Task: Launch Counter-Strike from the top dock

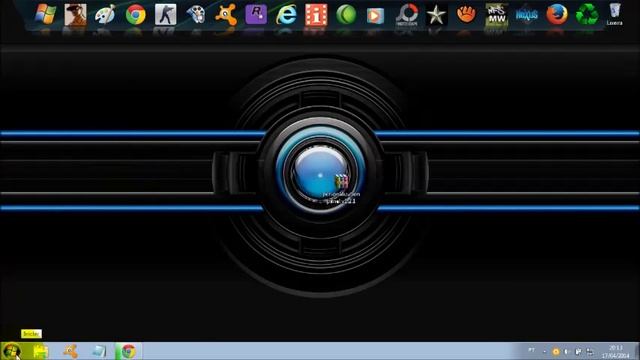Action: [x=165, y=14]
